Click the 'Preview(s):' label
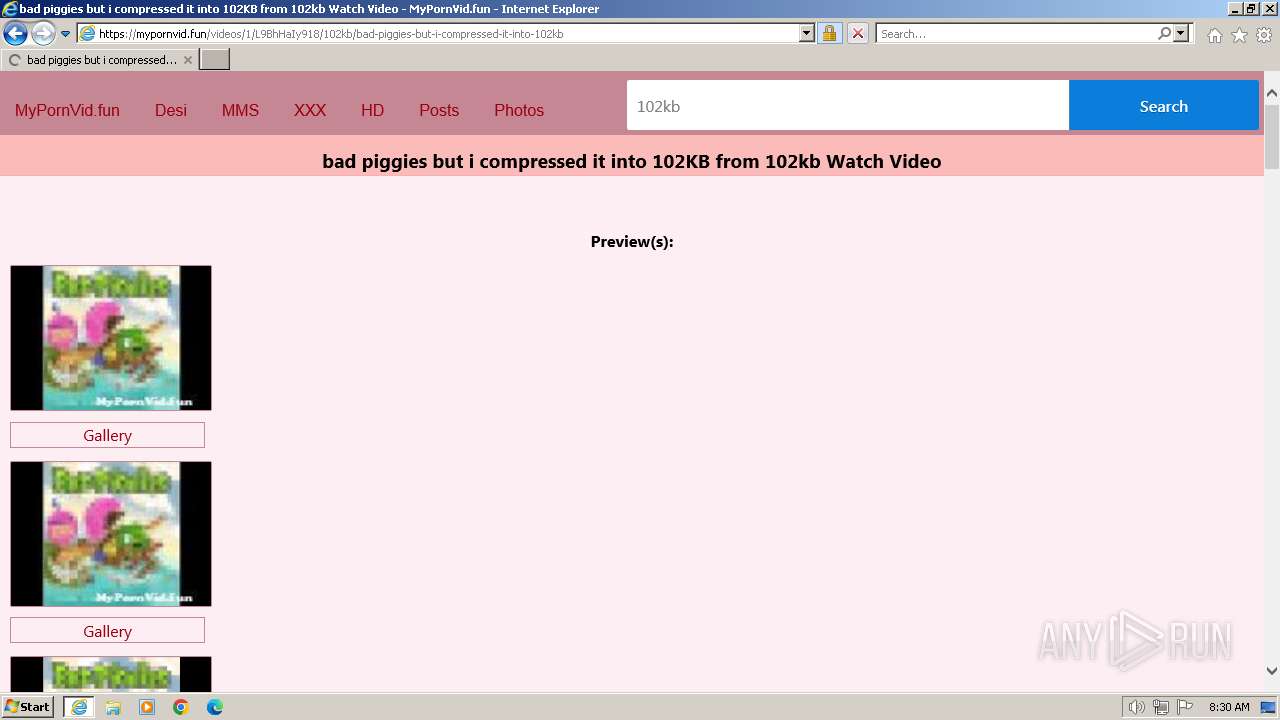Image resolution: width=1280 pixels, height=720 pixels. click(x=632, y=241)
